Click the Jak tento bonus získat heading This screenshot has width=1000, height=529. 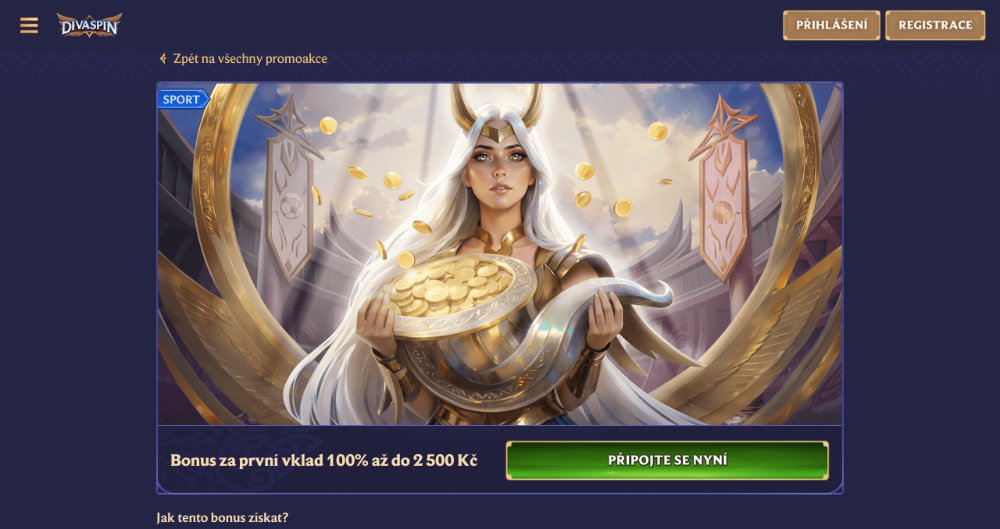[222, 518]
